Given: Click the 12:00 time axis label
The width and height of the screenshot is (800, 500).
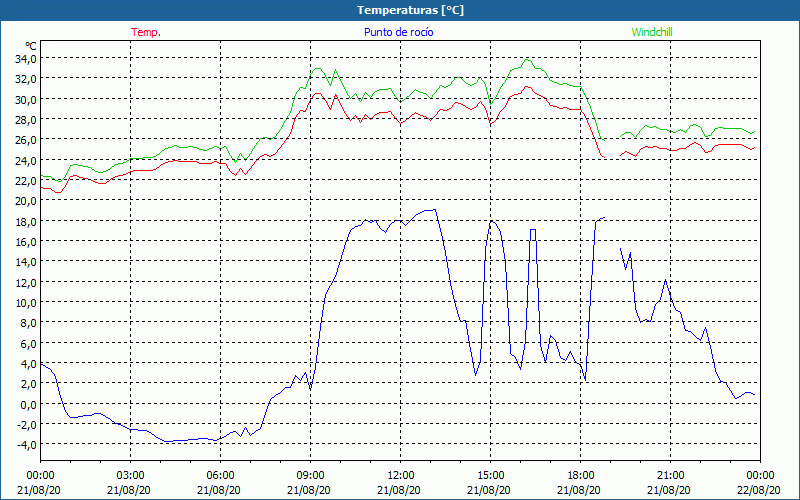Looking at the screenshot, I should pos(401,476).
